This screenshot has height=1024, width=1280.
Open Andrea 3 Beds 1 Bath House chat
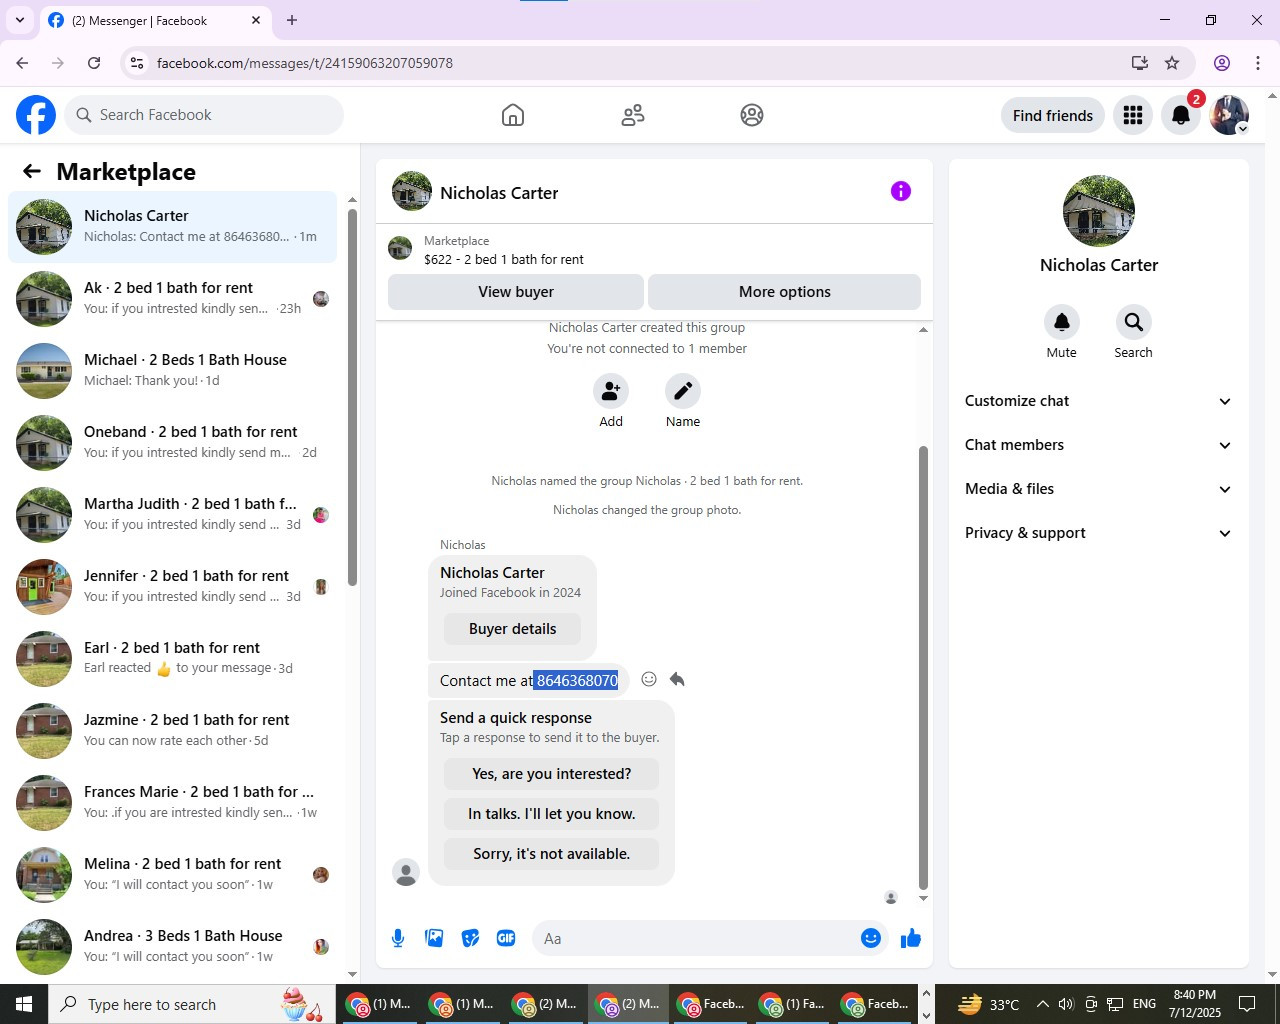[x=173, y=947]
